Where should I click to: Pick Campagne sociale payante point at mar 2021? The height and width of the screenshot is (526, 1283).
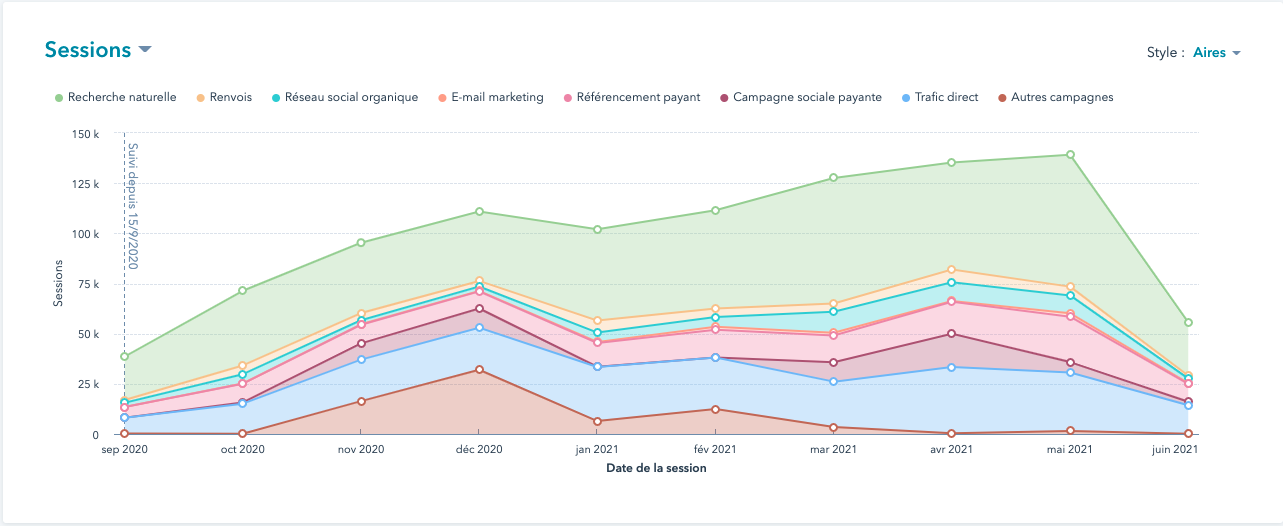pyautogui.click(x=833, y=362)
